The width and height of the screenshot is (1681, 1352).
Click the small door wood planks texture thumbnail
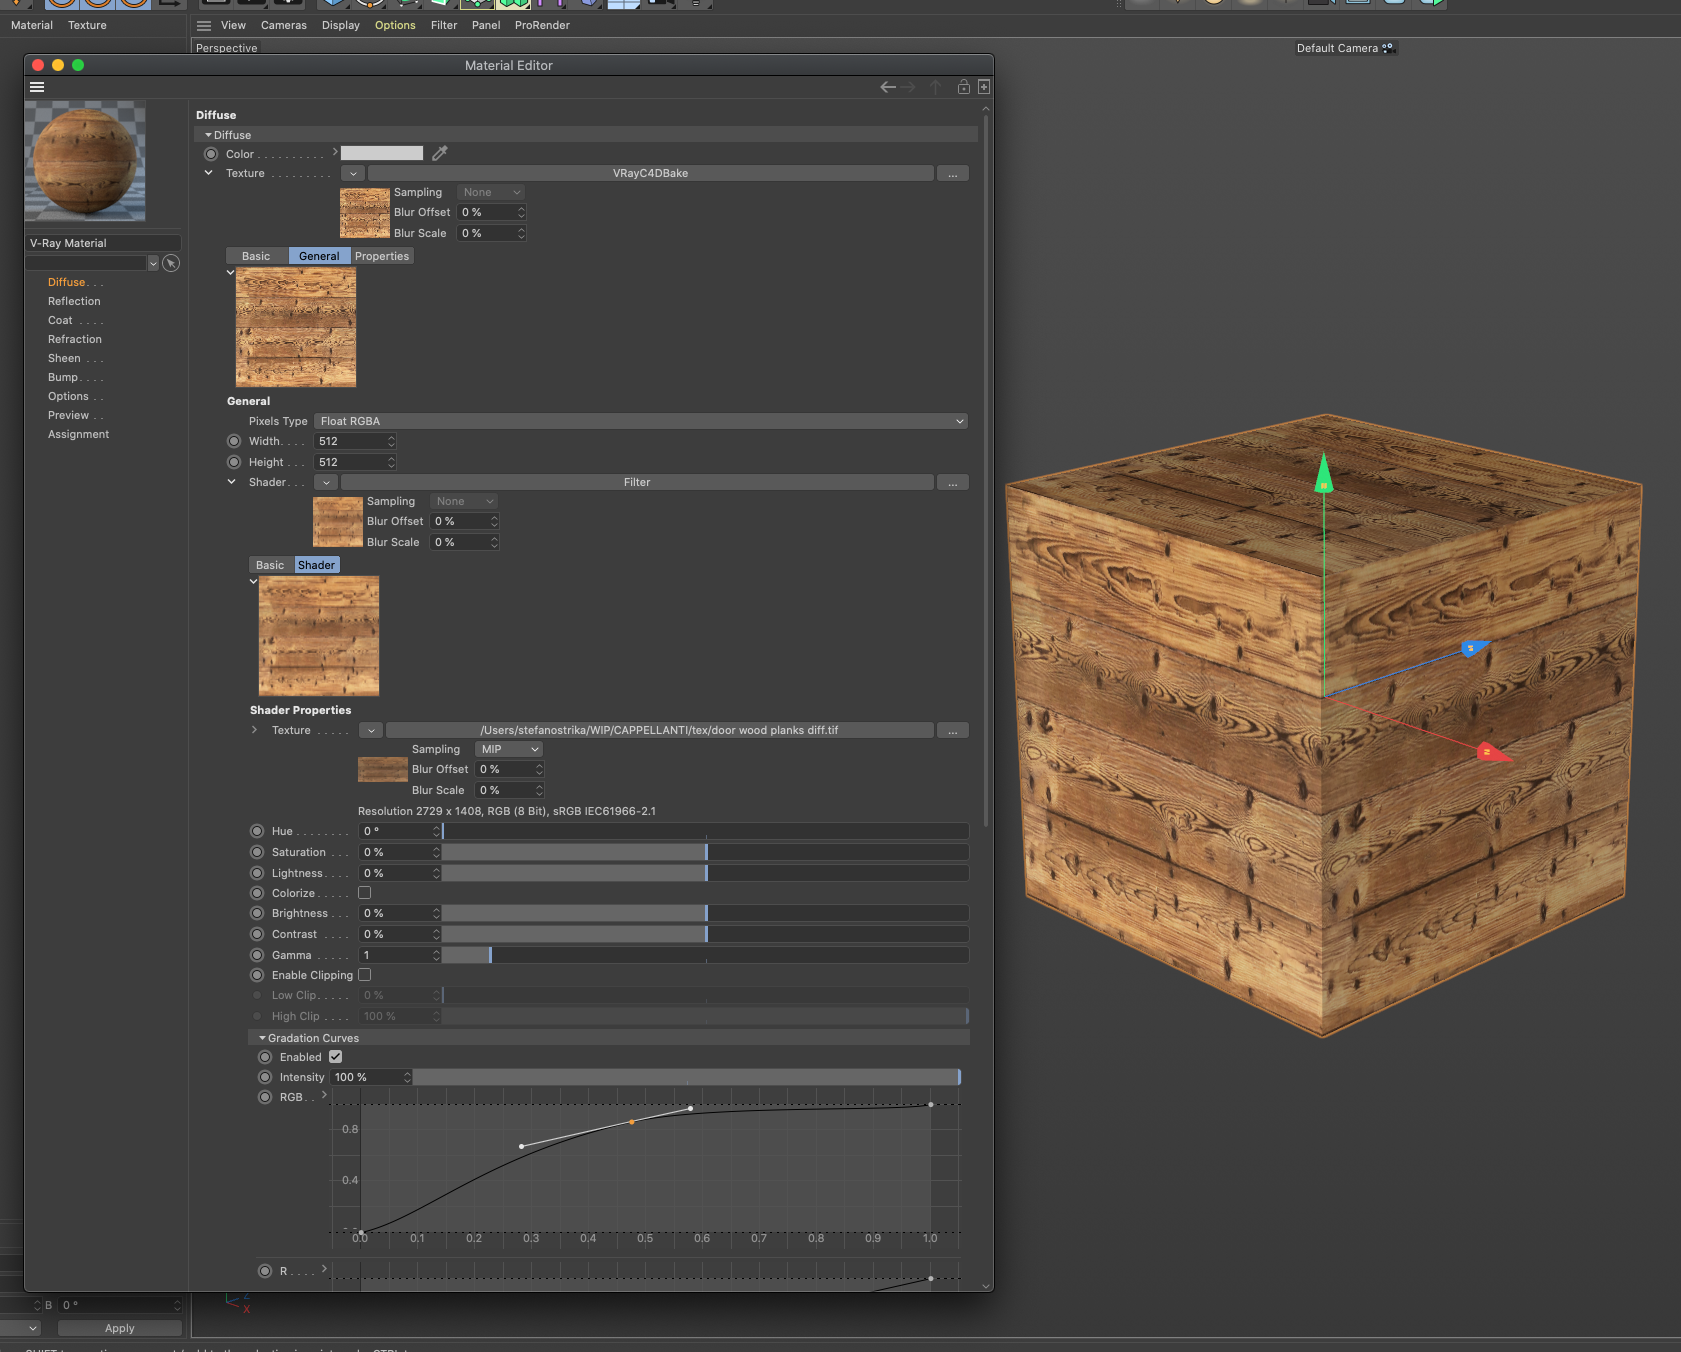(383, 770)
